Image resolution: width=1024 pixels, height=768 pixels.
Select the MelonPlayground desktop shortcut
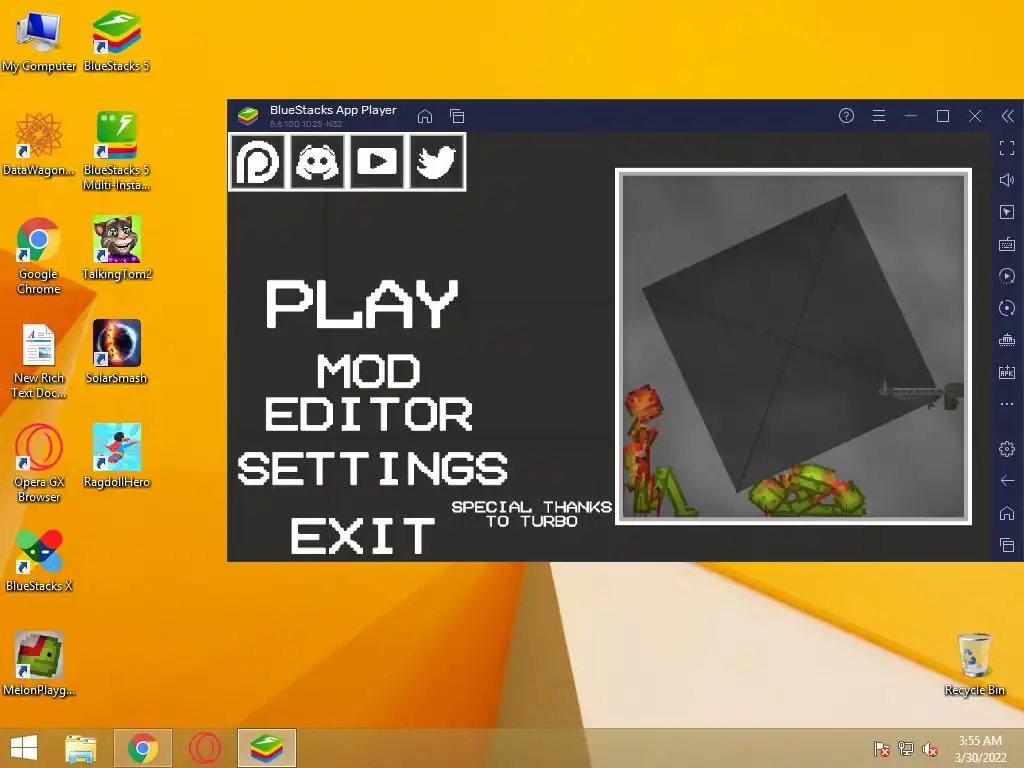(39, 664)
